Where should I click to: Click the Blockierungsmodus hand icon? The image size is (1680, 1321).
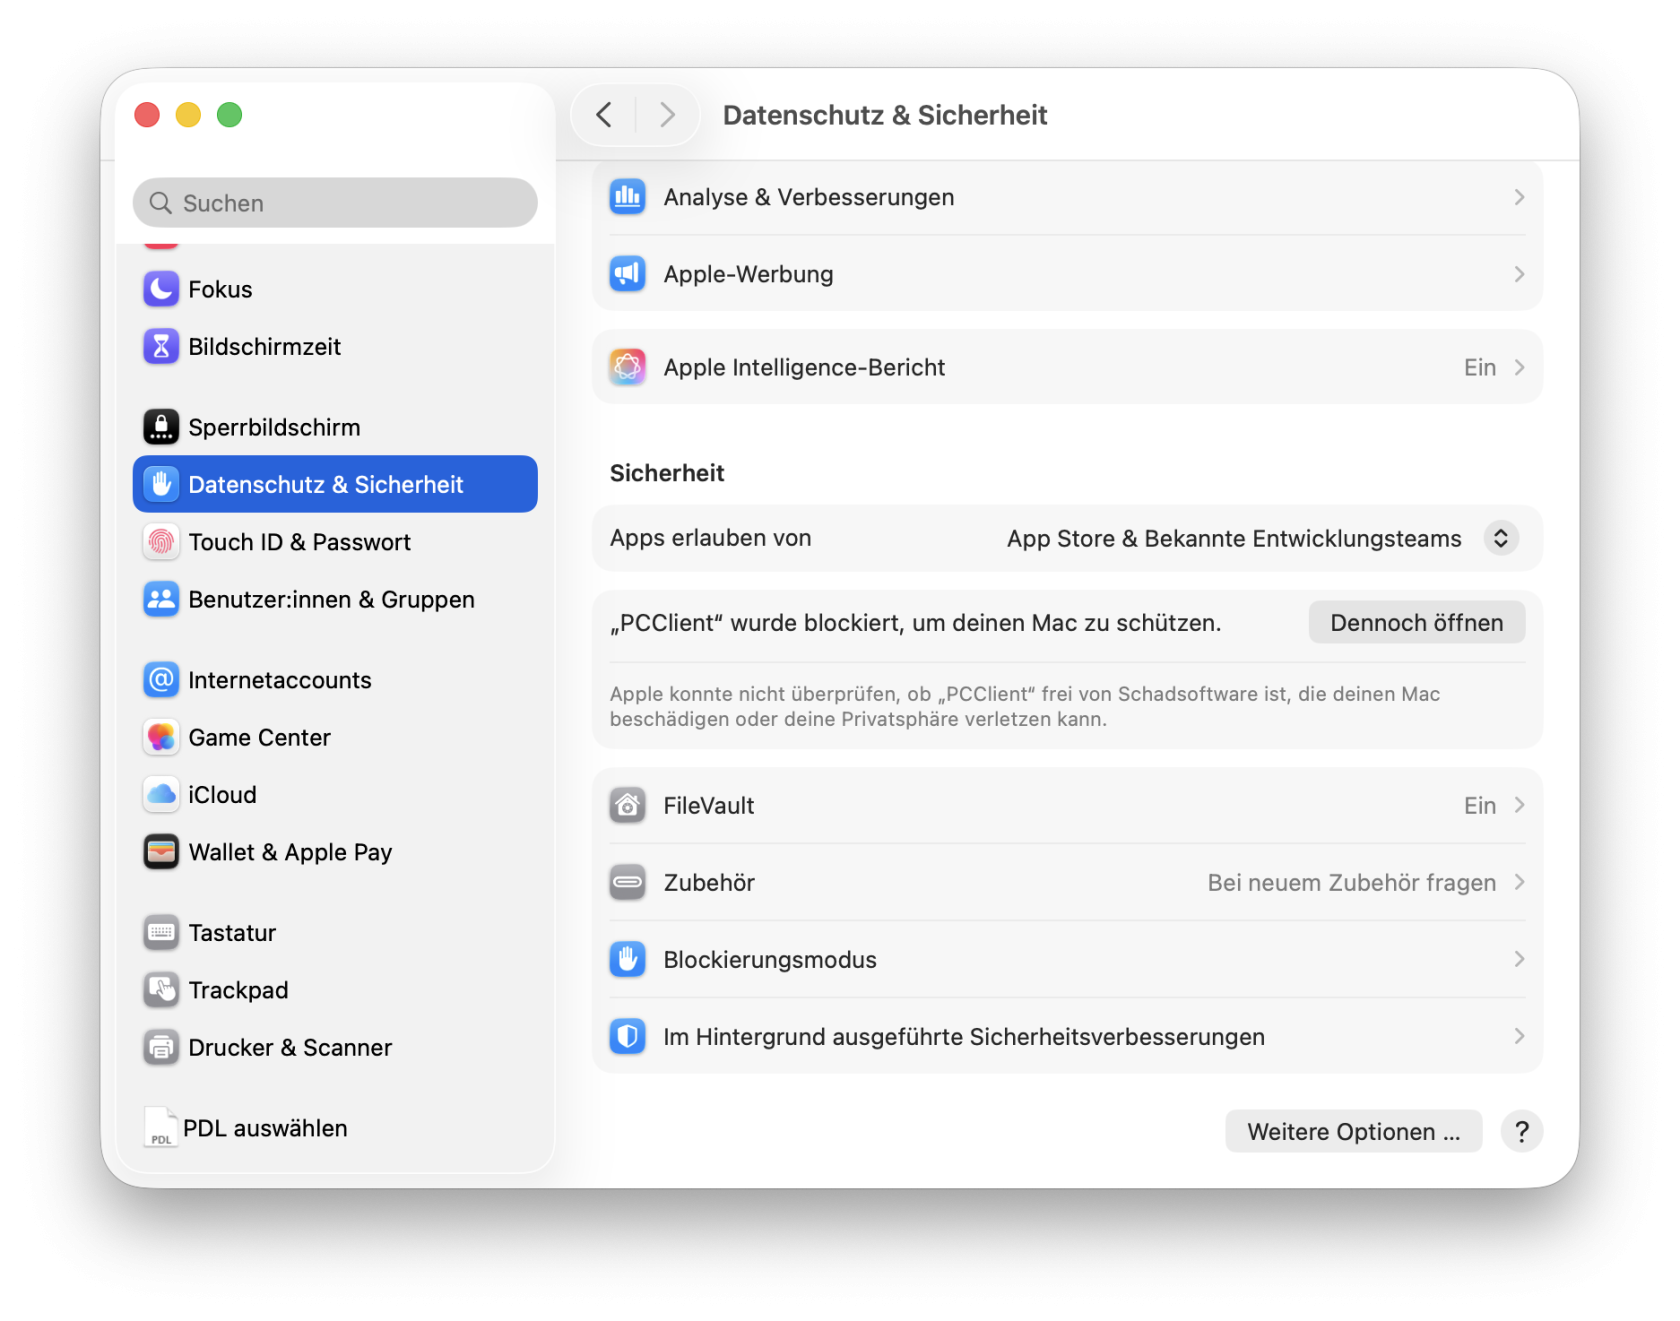pyautogui.click(x=628, y=959)
